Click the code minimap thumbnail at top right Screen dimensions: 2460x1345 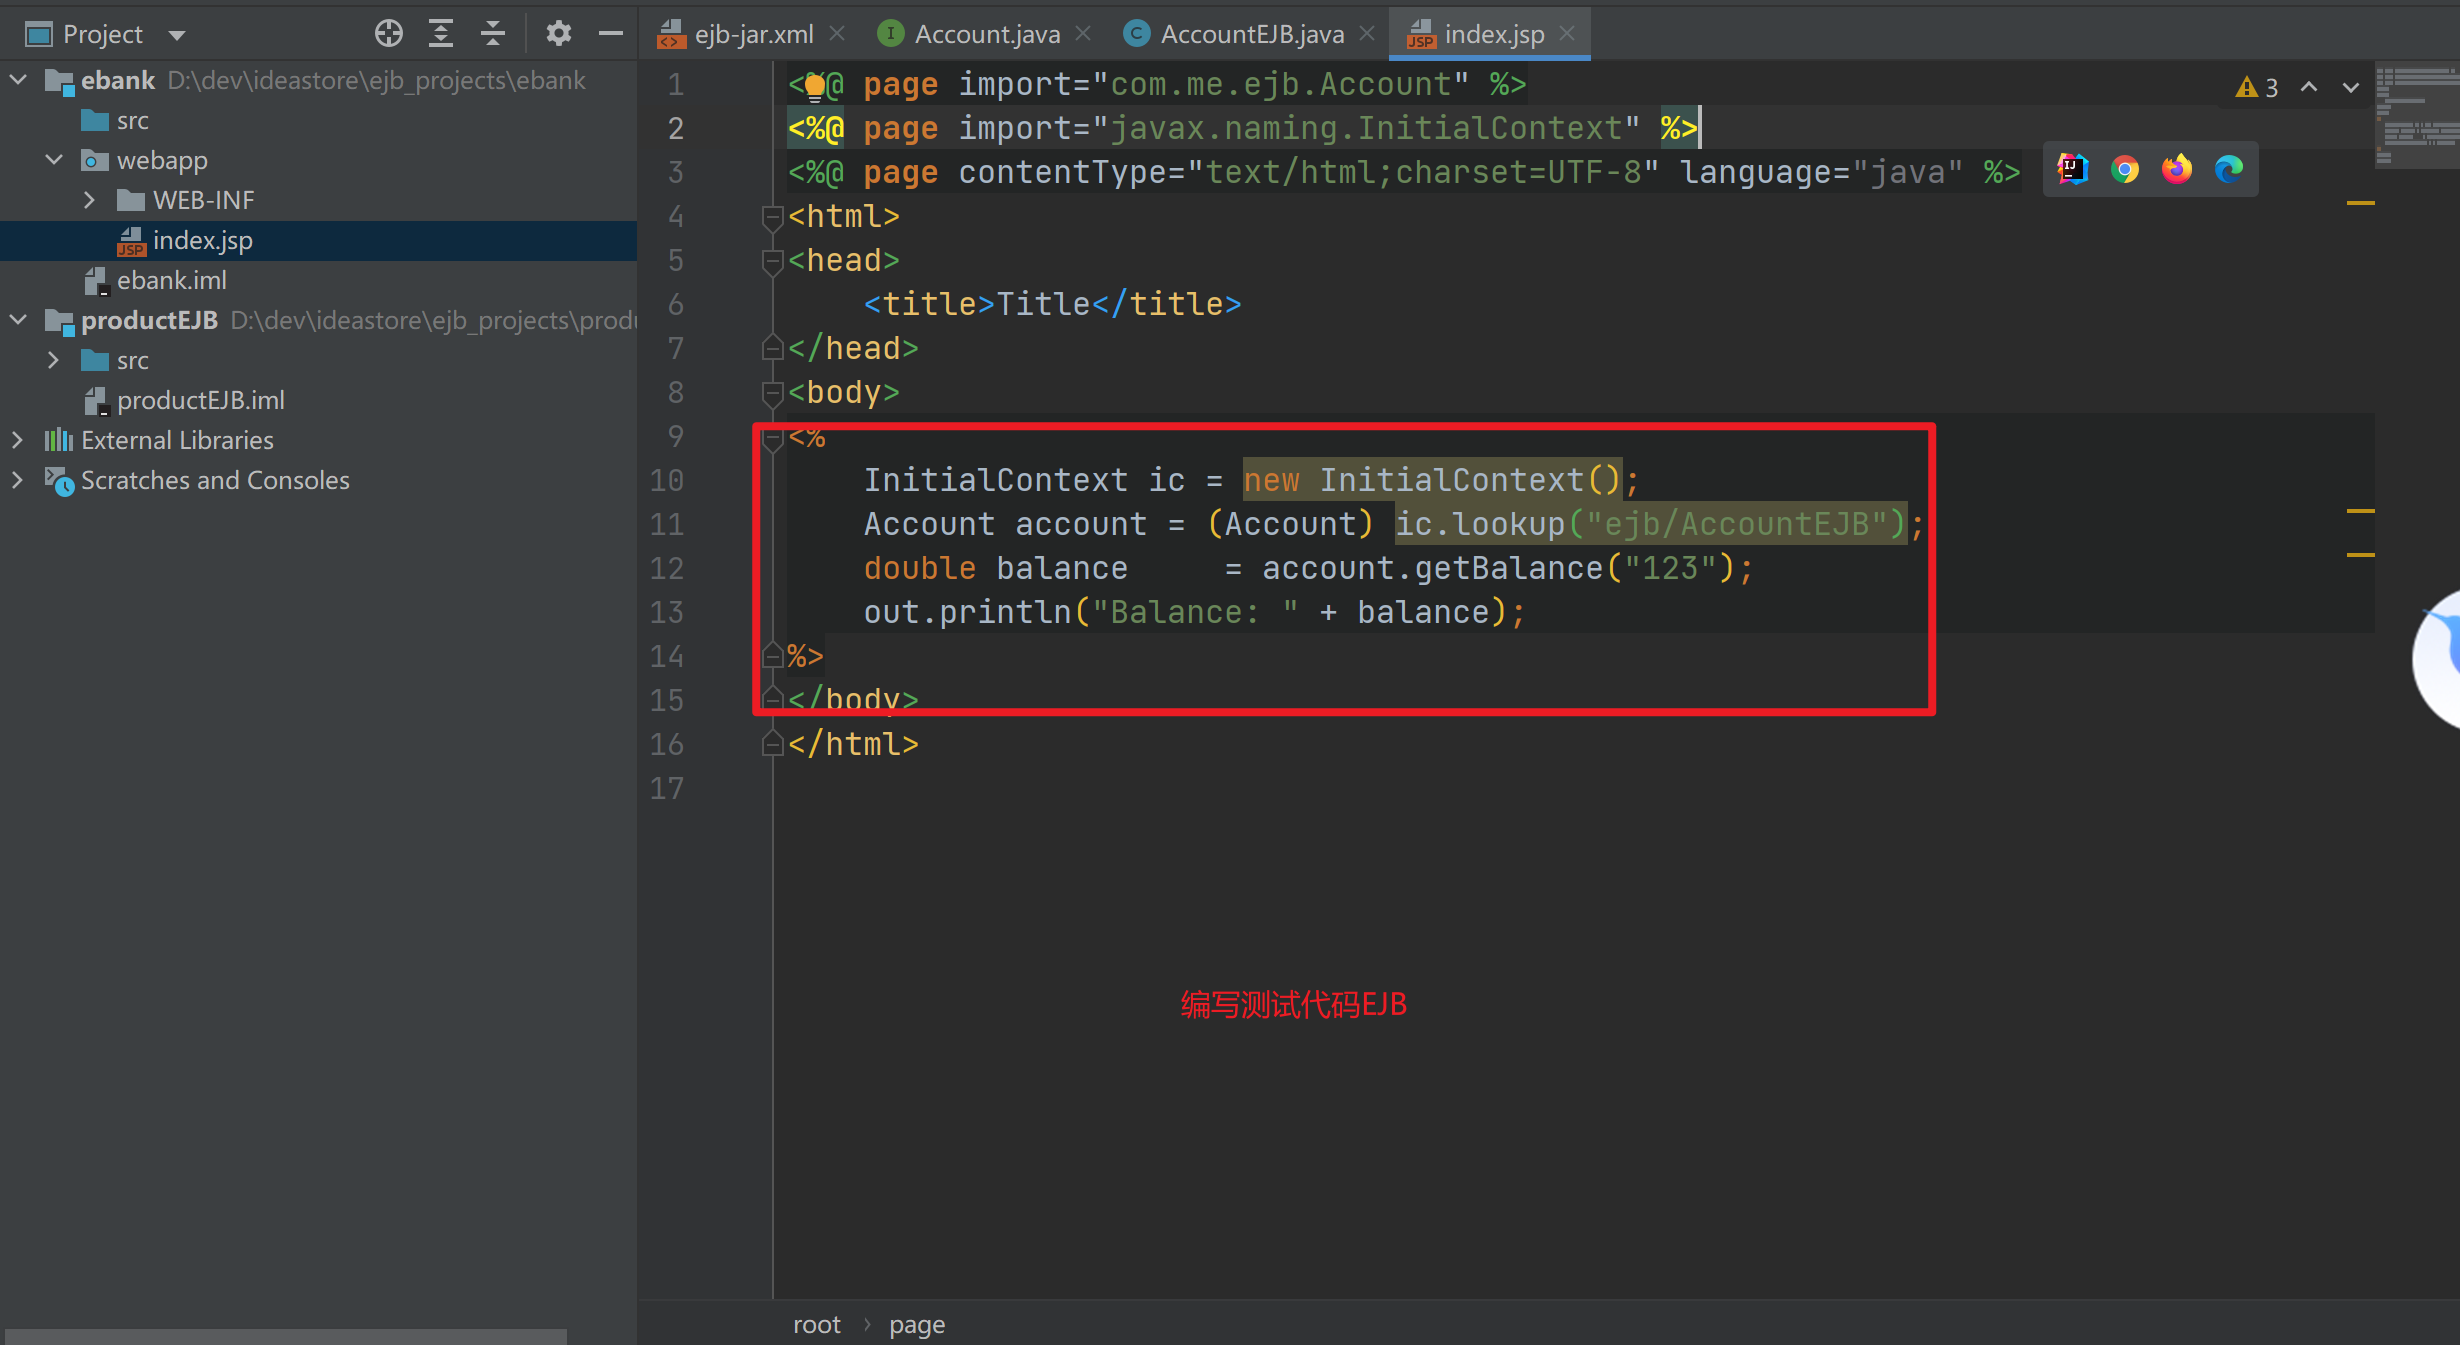point(2417,115)
